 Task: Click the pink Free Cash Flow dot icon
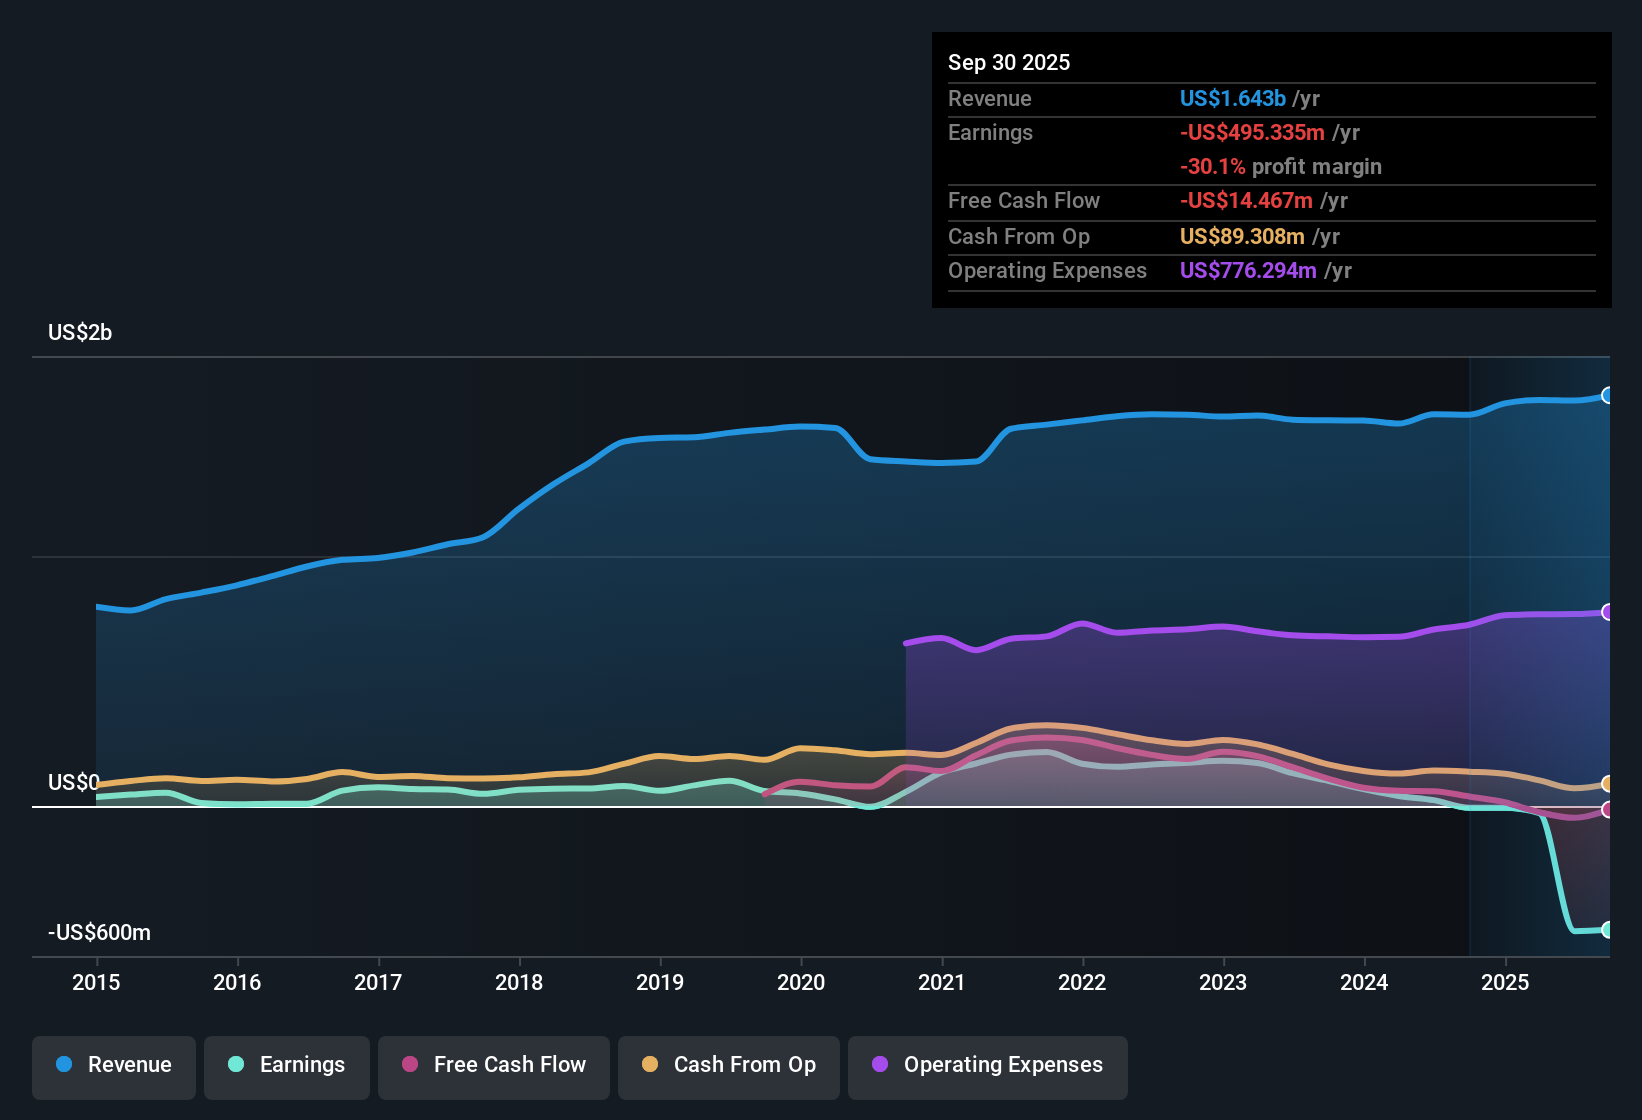tap(408, 1065)
